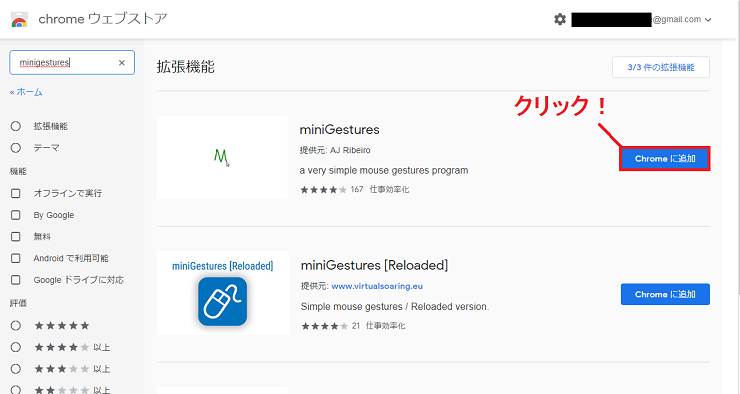Enable the オフラインで実行 checkbox
The width and height of the screenshot is (740, 394).
coord(16,193)
